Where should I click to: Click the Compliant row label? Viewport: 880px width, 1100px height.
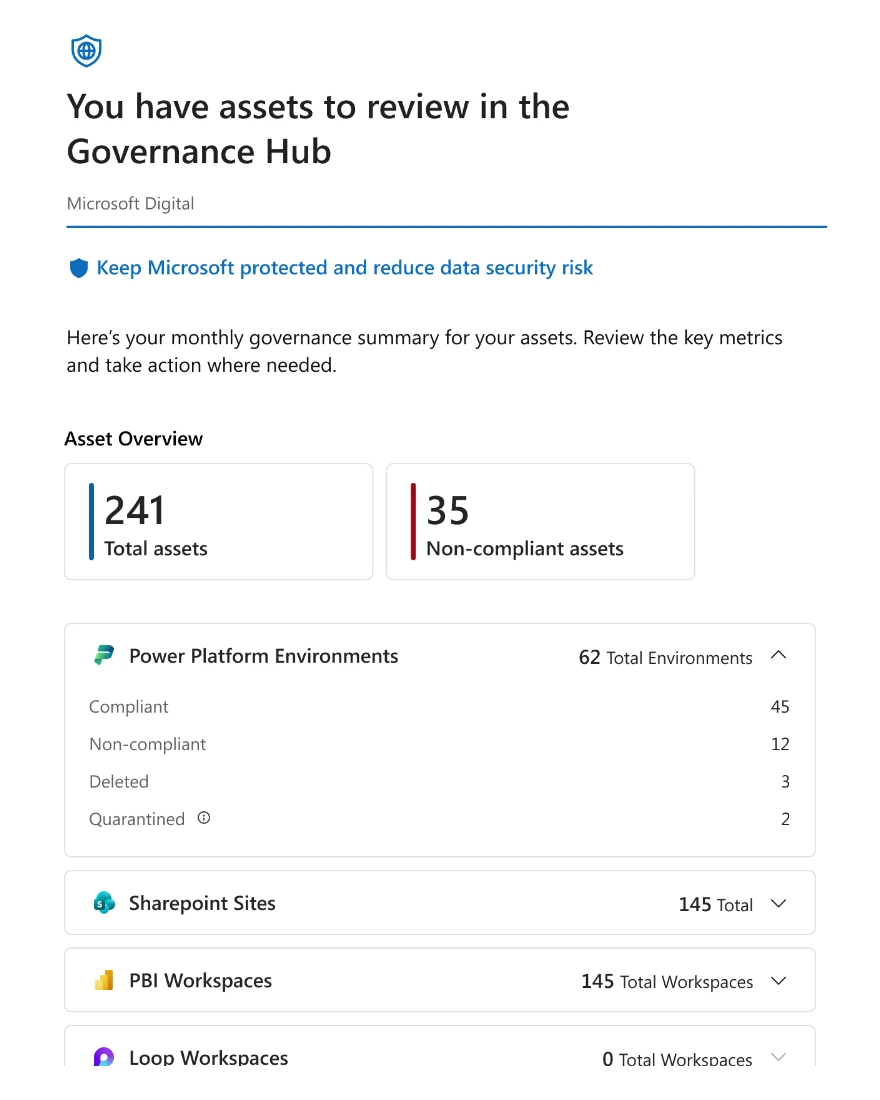coord(128,707)
